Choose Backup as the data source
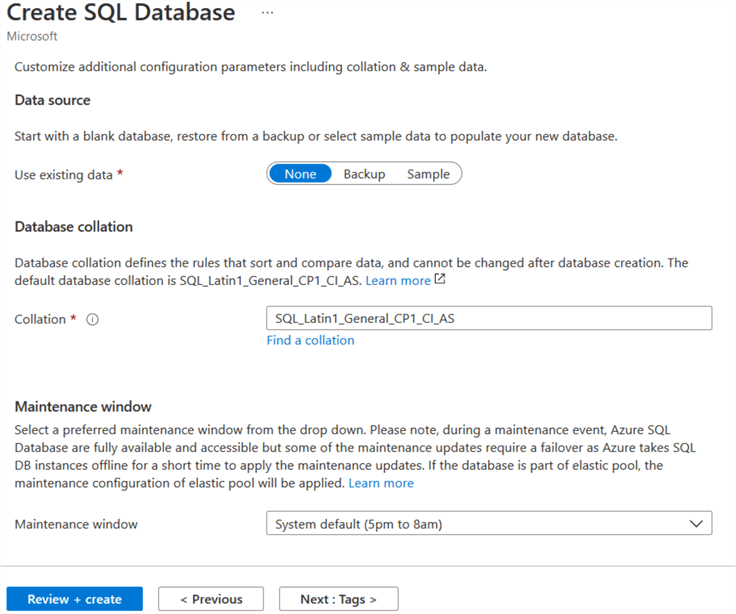 point(364,174)
